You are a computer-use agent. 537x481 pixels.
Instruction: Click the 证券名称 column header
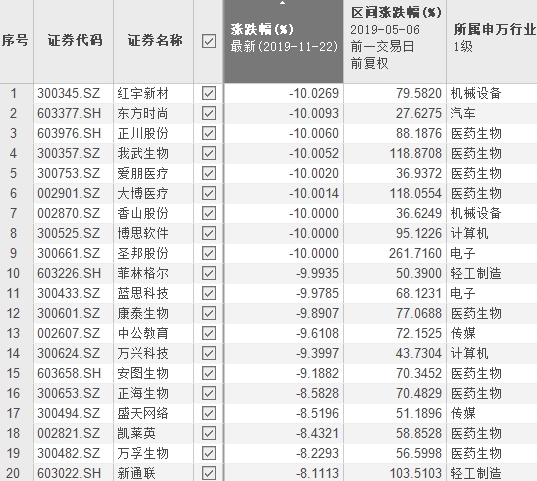[x=154, y=41]
